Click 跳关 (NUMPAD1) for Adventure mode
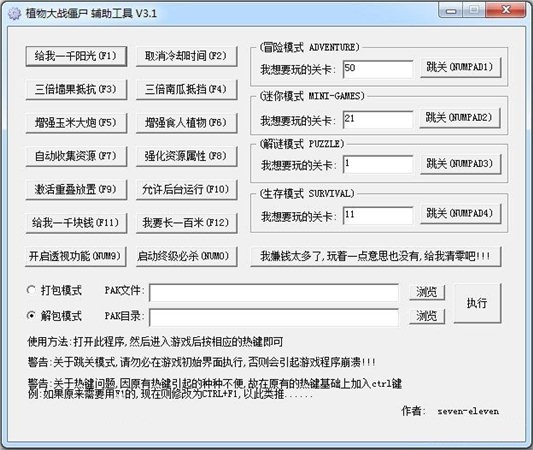This screenshot has height=450, width=533. (460, 67)
